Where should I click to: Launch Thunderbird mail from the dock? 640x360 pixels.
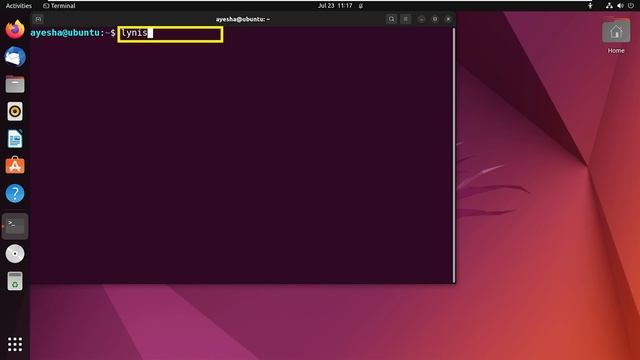[x=15, y=56]
